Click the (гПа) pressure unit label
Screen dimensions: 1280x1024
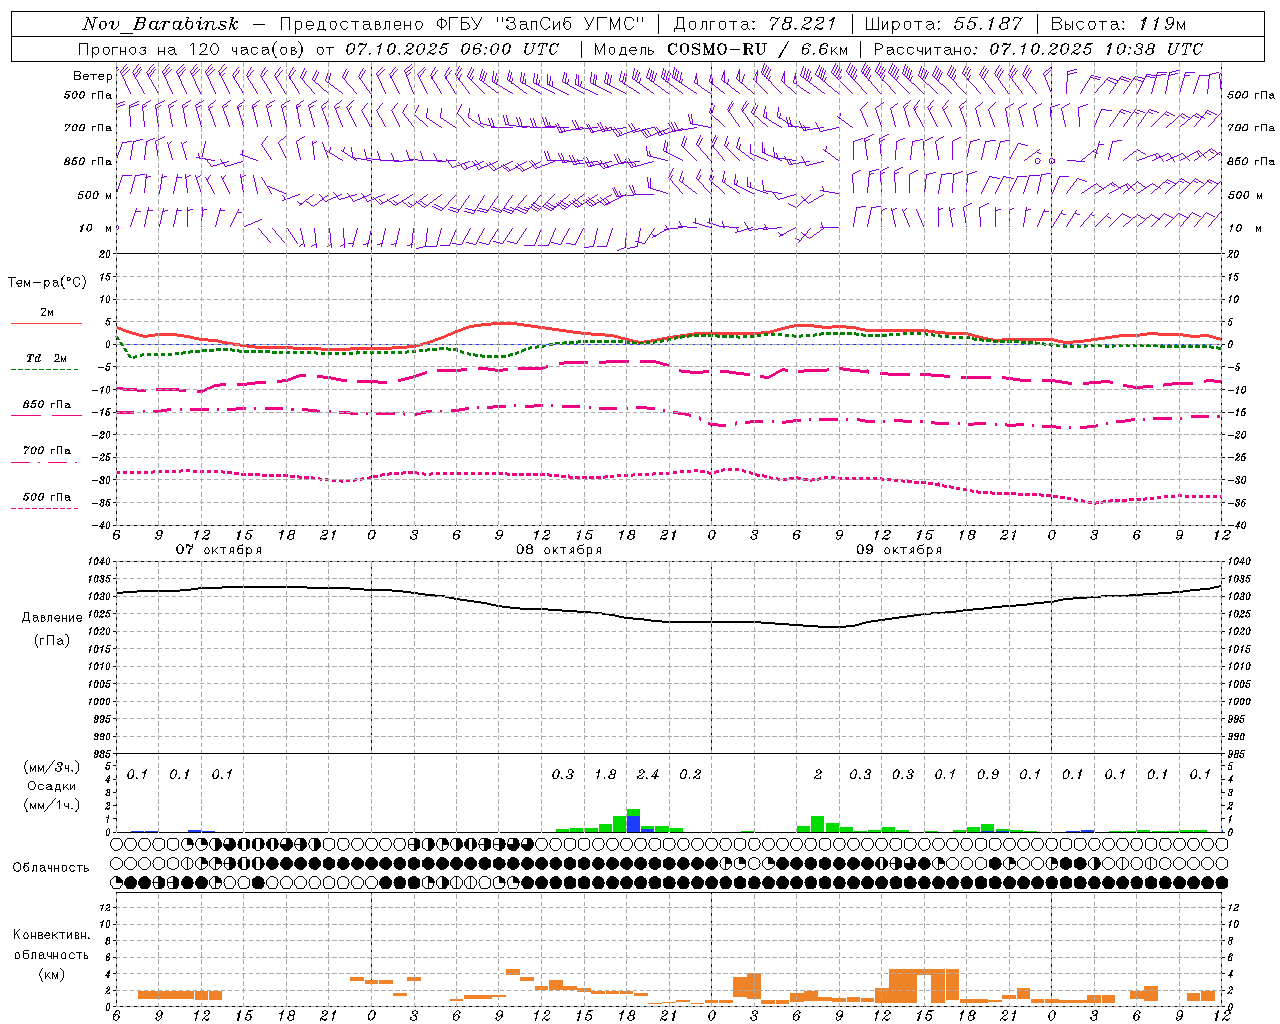[x=52, y=640]
